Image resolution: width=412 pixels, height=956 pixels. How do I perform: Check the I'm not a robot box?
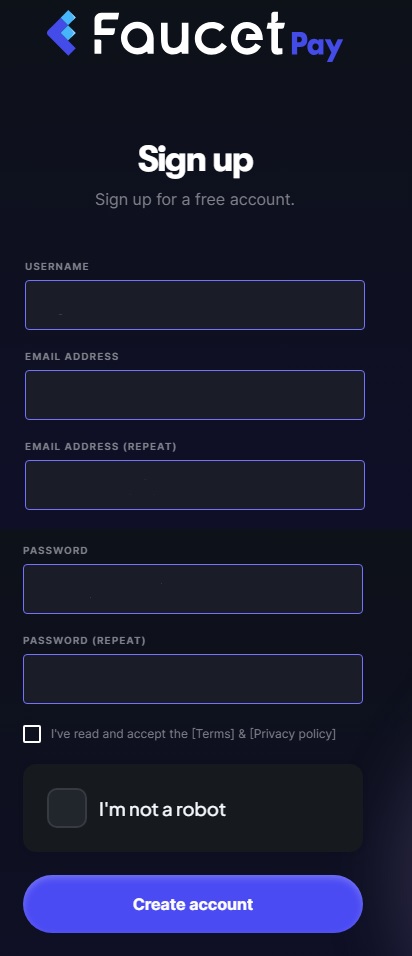click(x=67, y=808)
